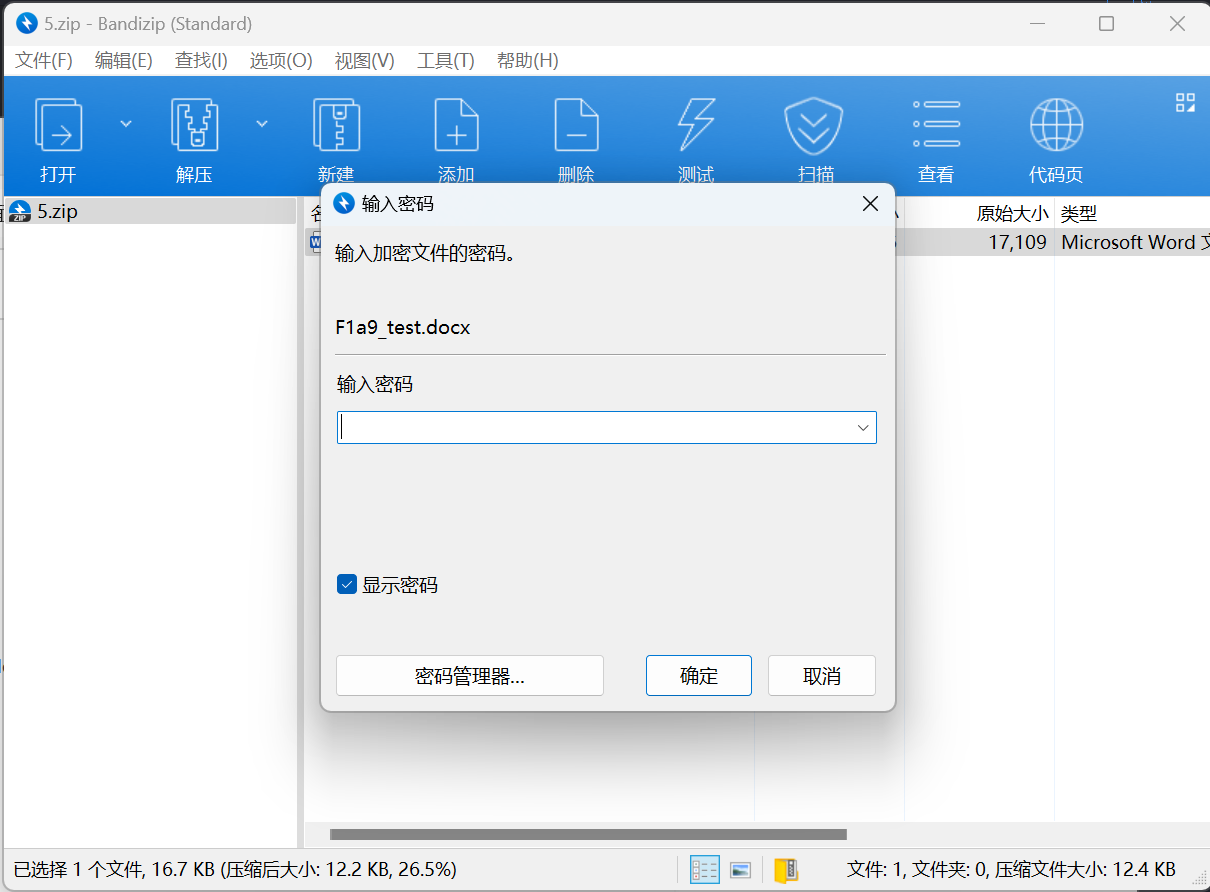Switch to details list view in status bar
Image resolution: width=1210 pixels, height=892 pixels.
coord(705,870)
